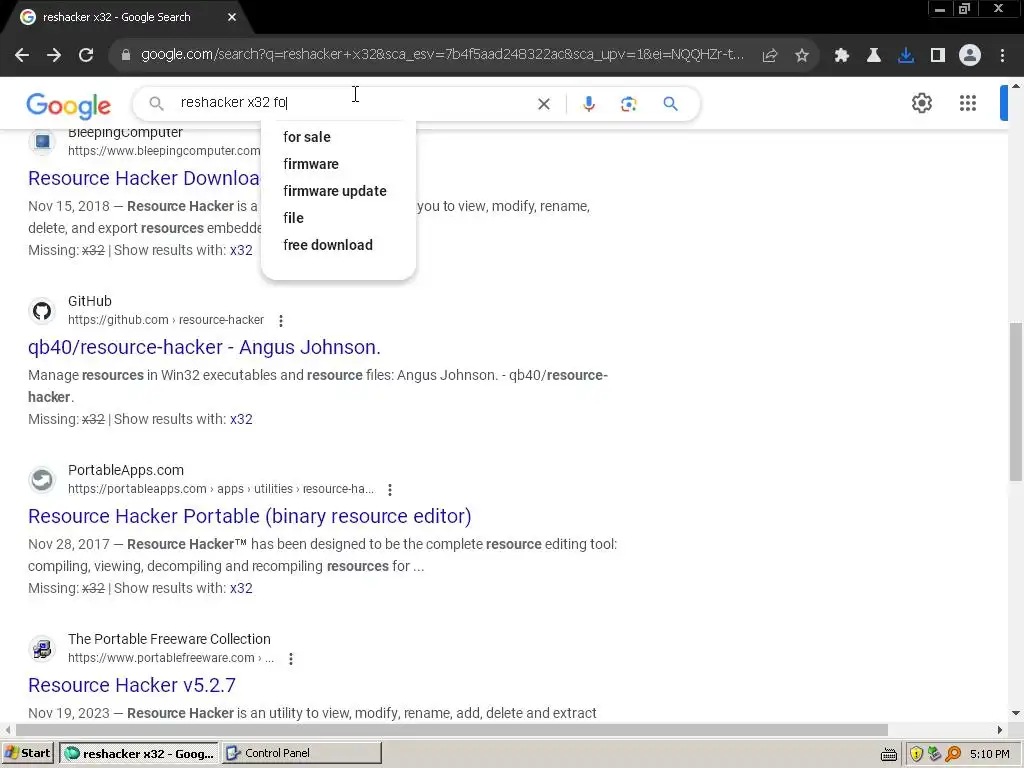The width and height of the screenshot is (1024, 768).
Task: Click the GitHub favicon in results
Action: (42, 311)
